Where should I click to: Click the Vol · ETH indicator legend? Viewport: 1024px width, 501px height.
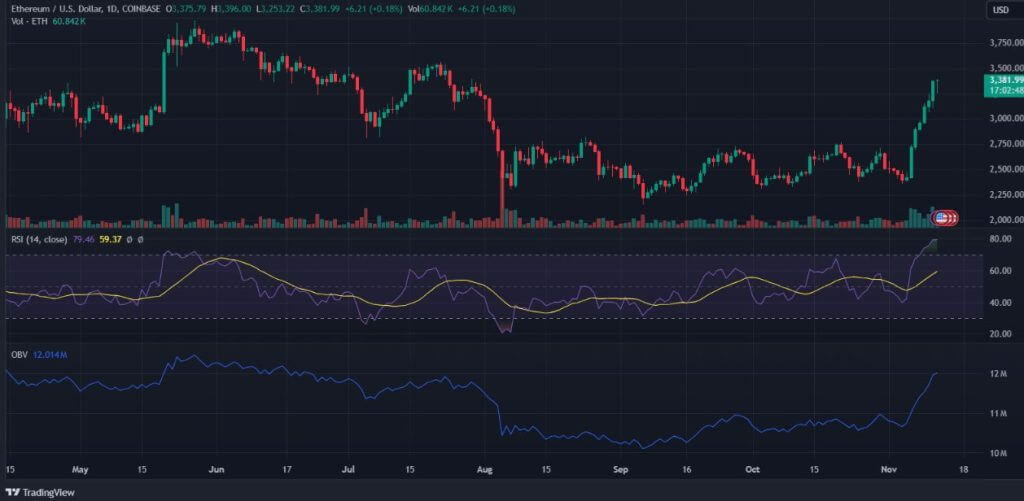28,22
